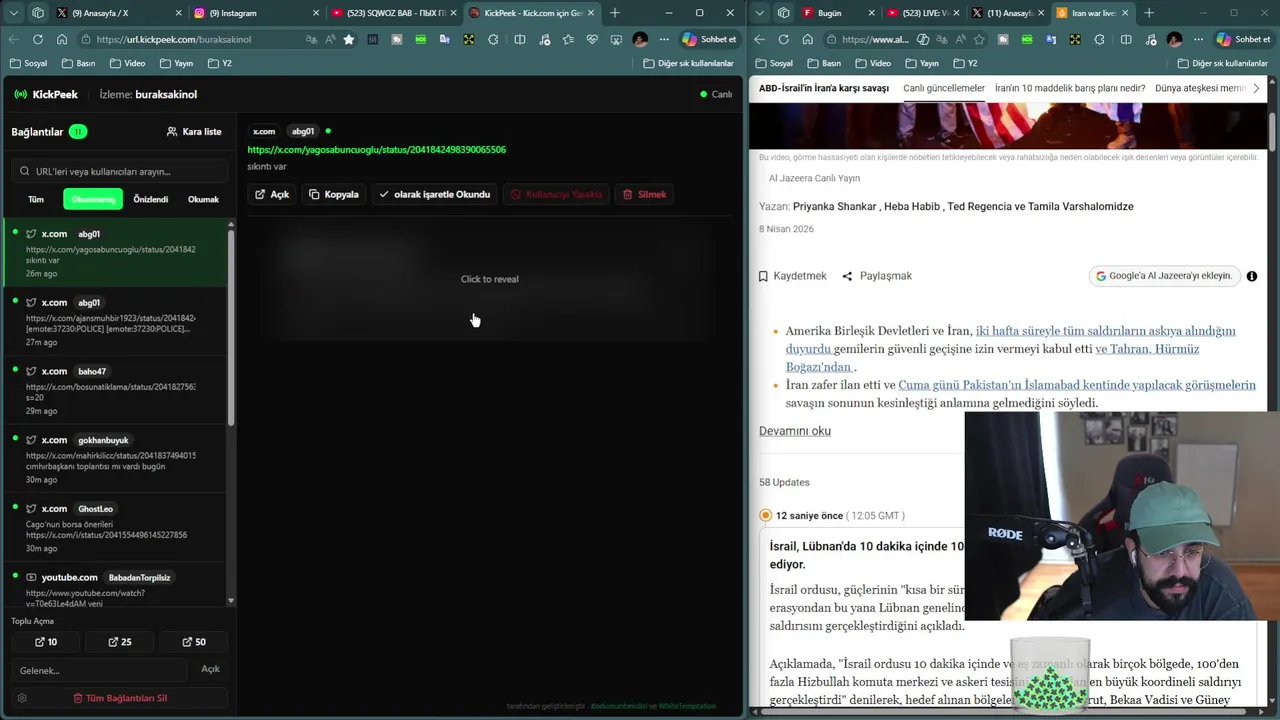The width and height of the screenshot is (1280, 720).
Task: Open yagosabuncuoglu status URL link
Action: tap(377, 150)
